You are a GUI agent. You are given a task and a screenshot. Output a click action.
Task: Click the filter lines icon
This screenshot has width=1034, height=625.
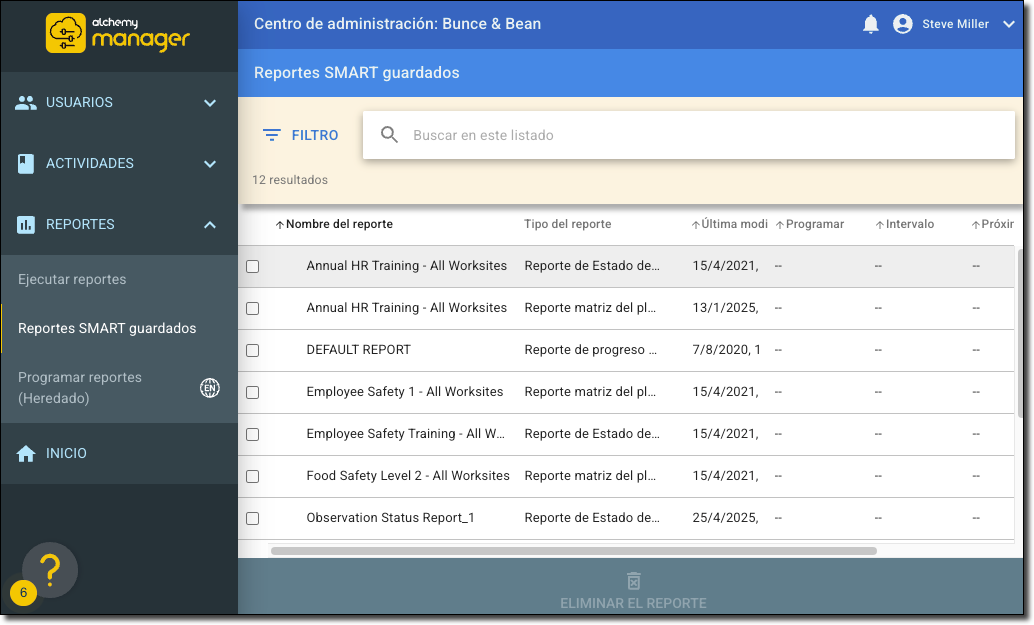(x=271, y=135)
